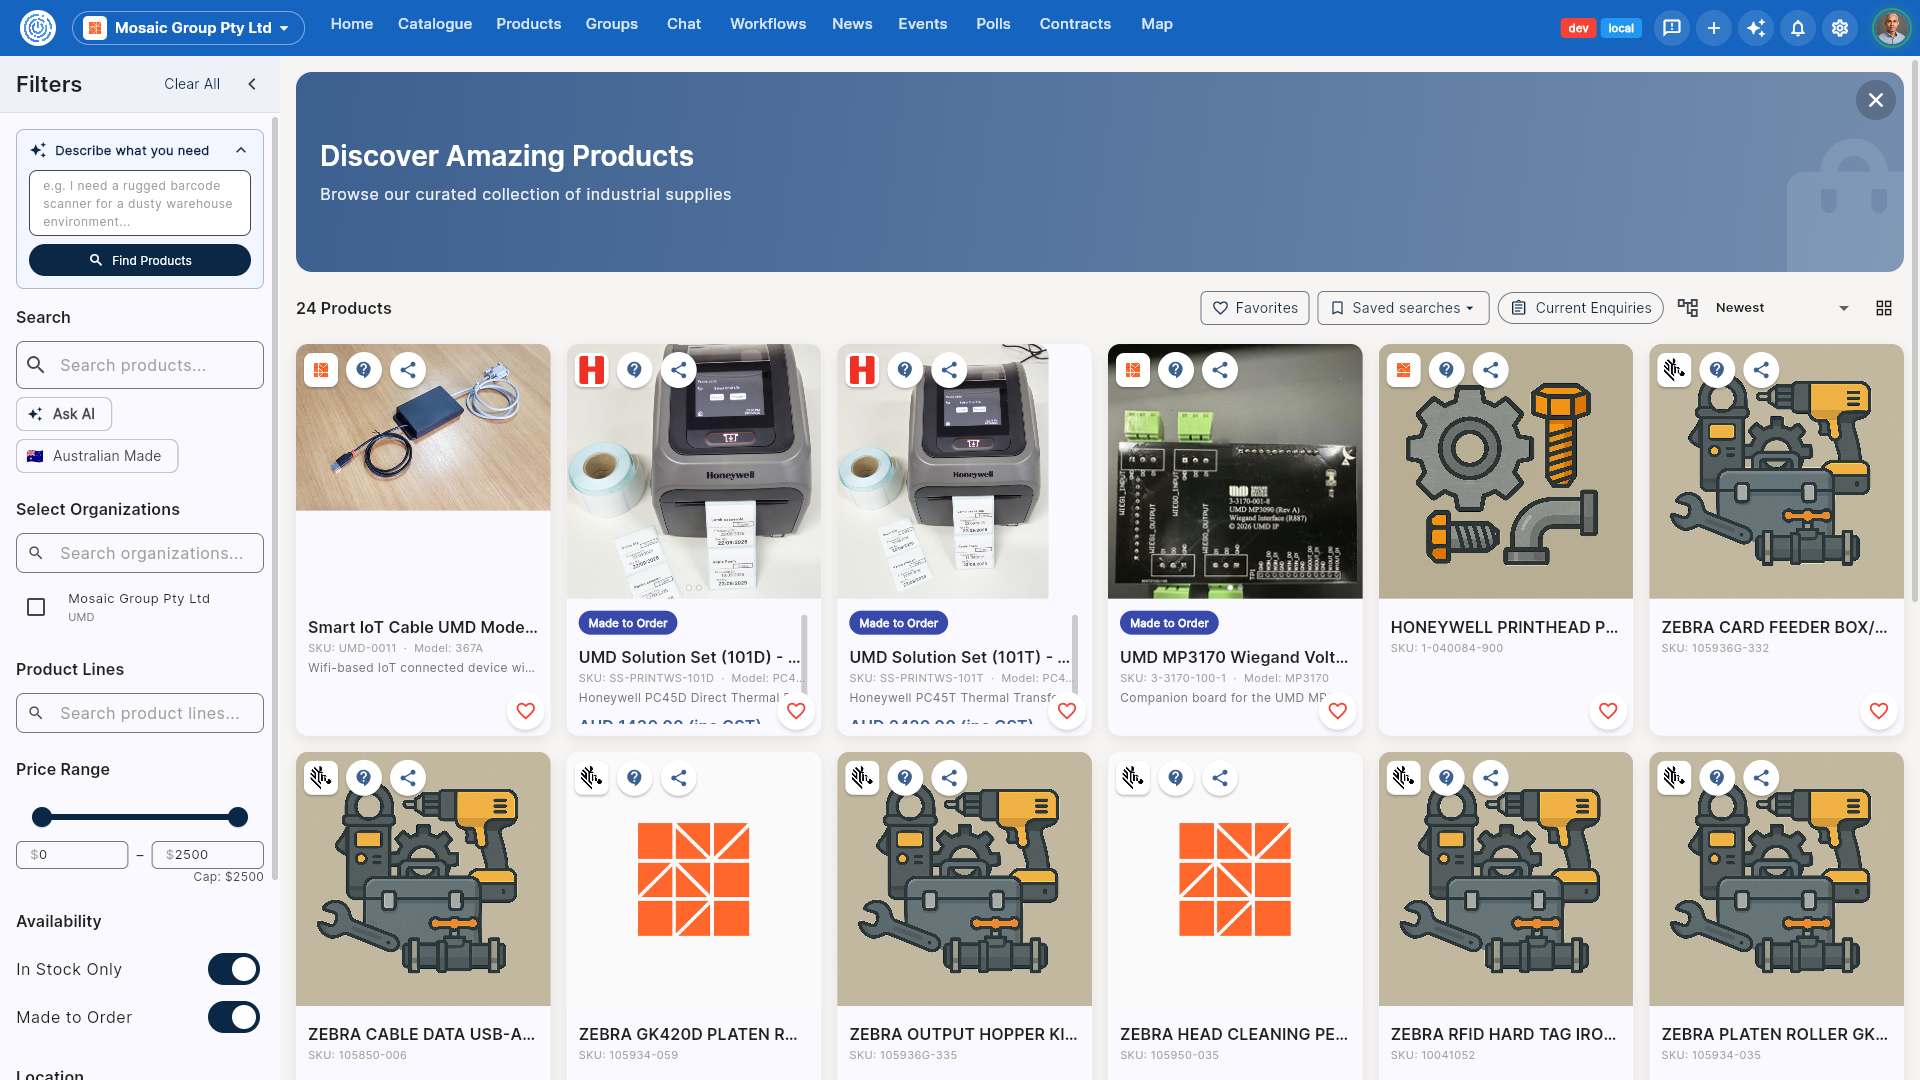Click the plus add icon in header
The image size is (1920, 1080).
(1714, 28)
